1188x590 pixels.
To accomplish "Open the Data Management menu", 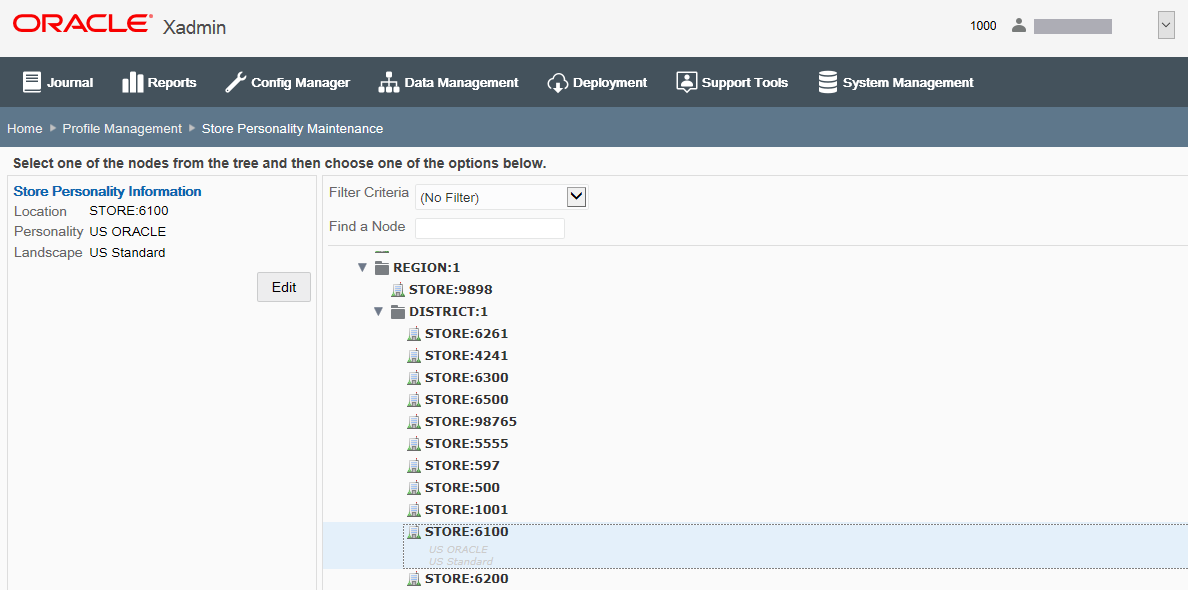I will click(x=449, y=83).
